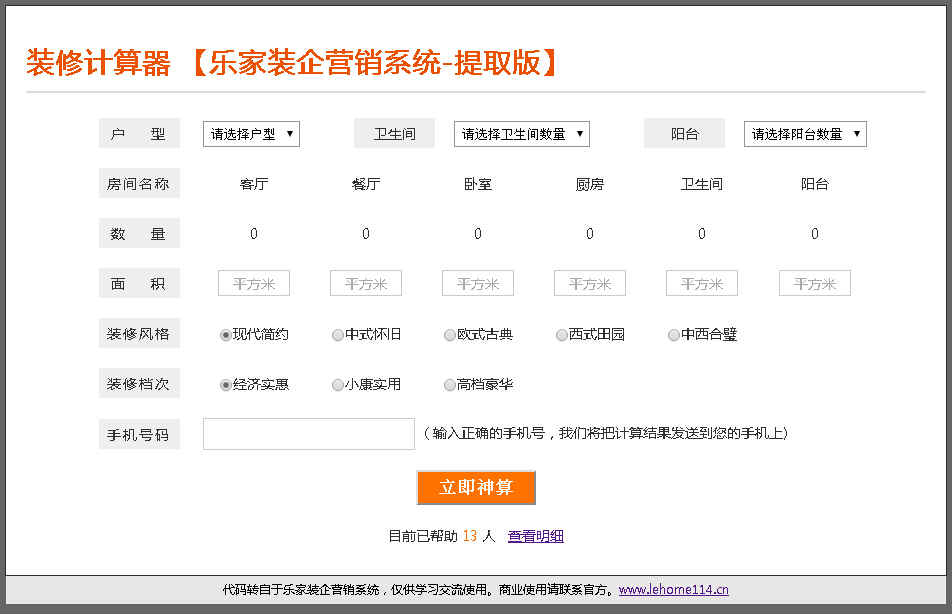Click the 卧室 square meter field
Image resolution: width=952 pixels, height=614 pixels.
(478, 284)
